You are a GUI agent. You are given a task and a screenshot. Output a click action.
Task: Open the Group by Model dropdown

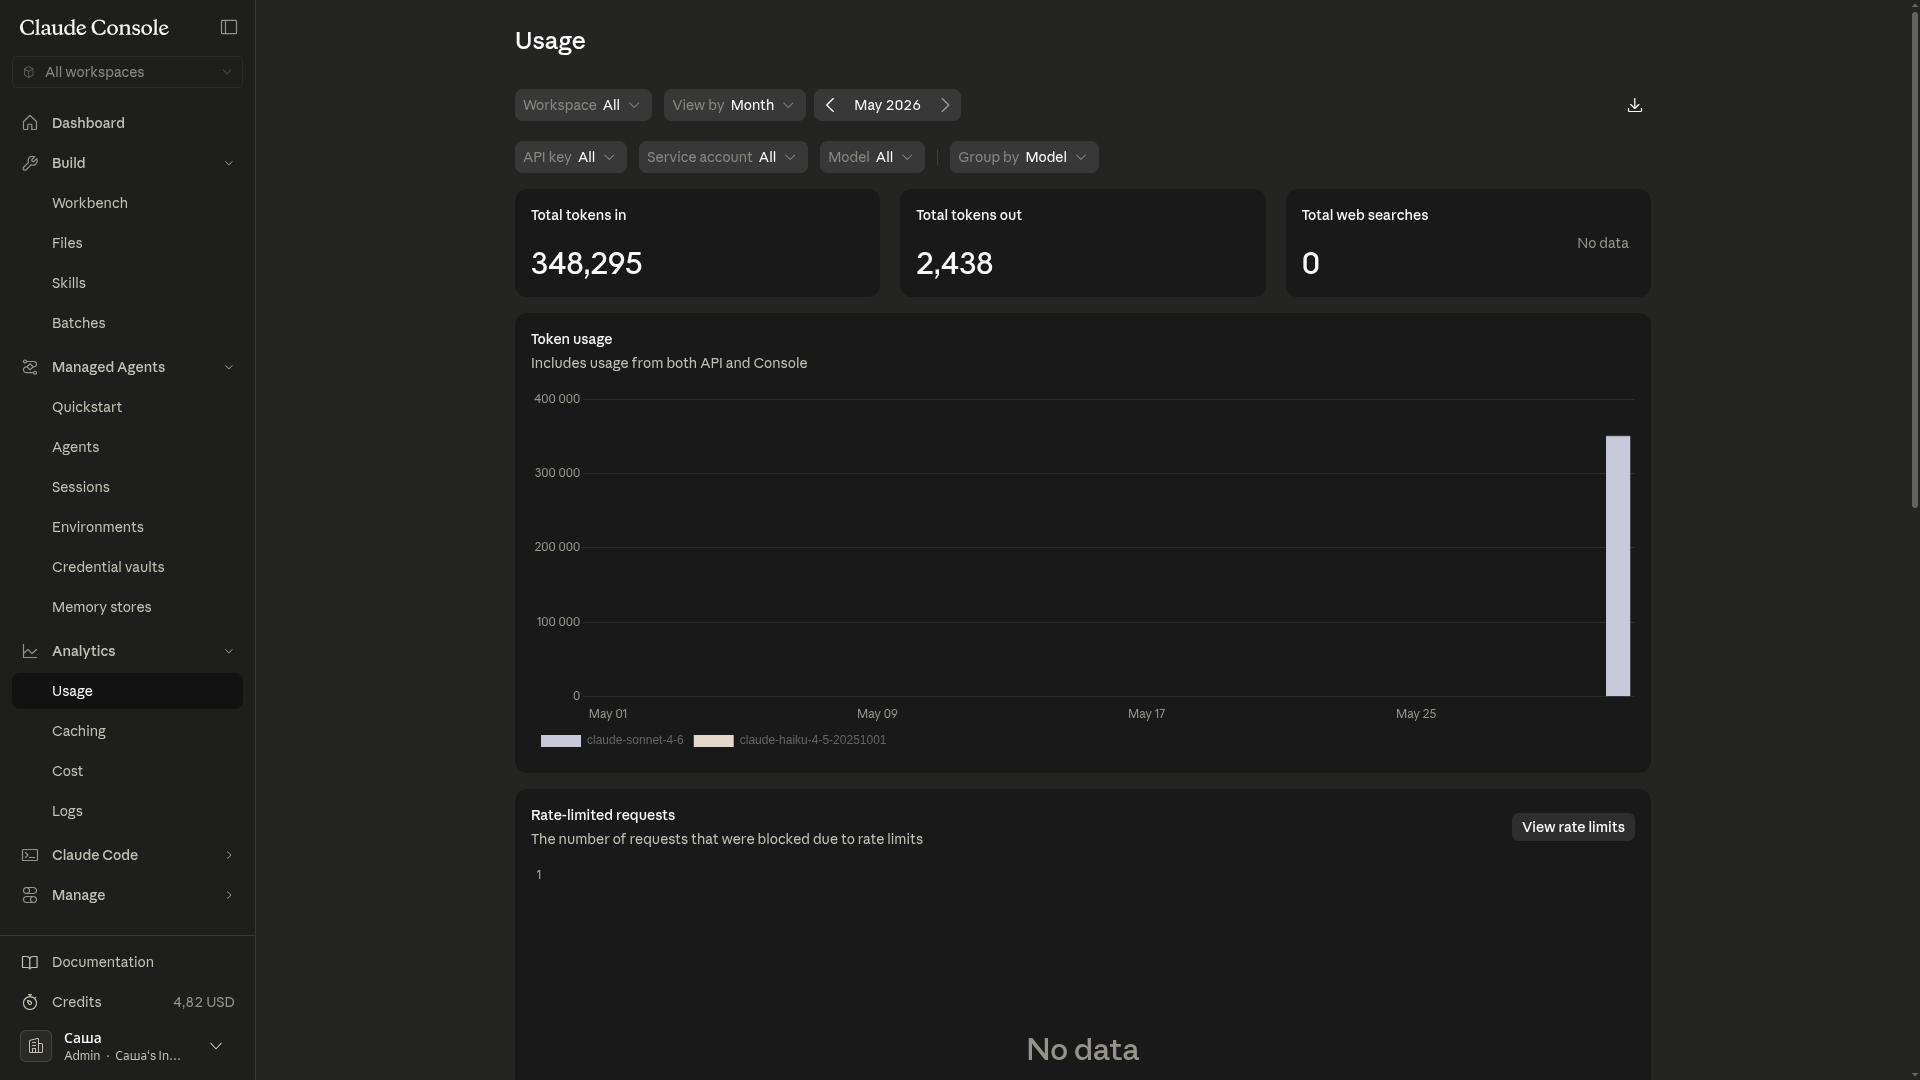coord(1024,157)
